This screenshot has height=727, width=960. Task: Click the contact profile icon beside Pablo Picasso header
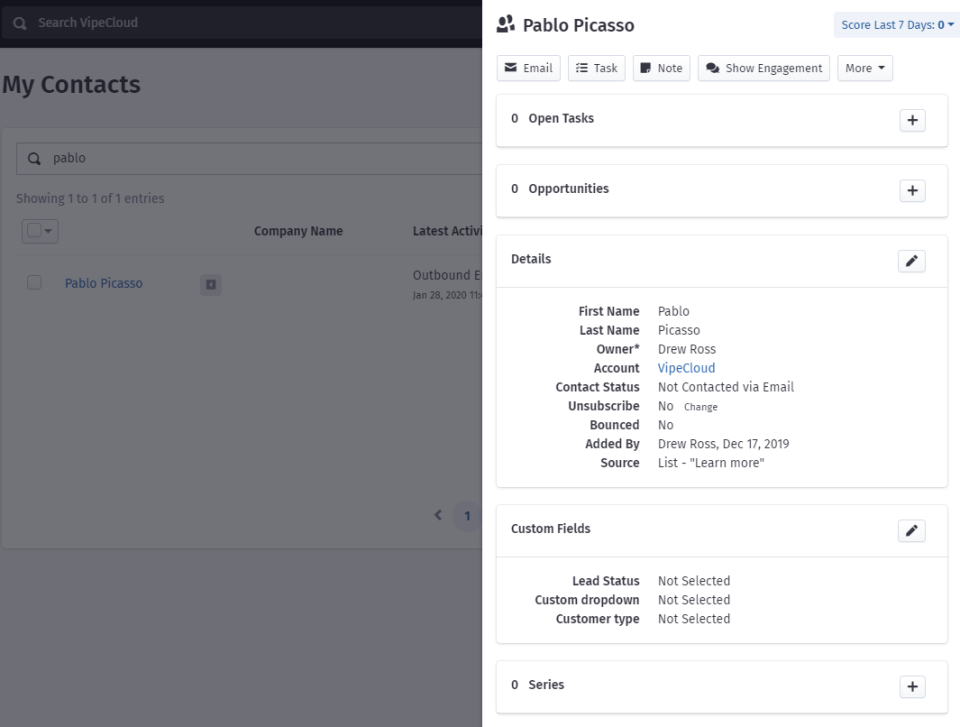point(505,24)
